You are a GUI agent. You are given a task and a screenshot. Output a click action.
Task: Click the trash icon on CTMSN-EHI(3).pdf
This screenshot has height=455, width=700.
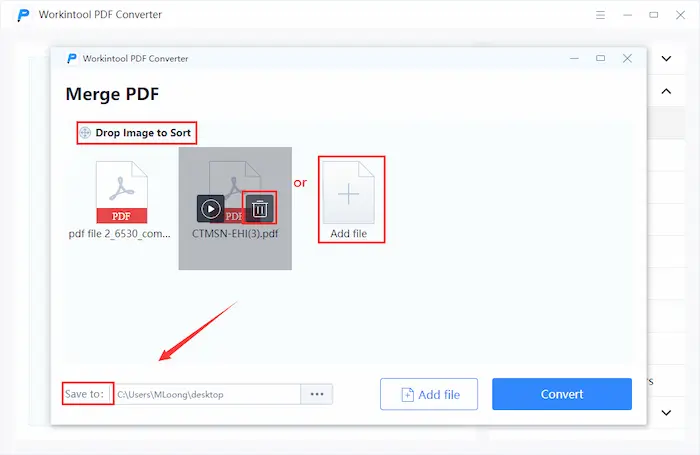click(259, 208)
